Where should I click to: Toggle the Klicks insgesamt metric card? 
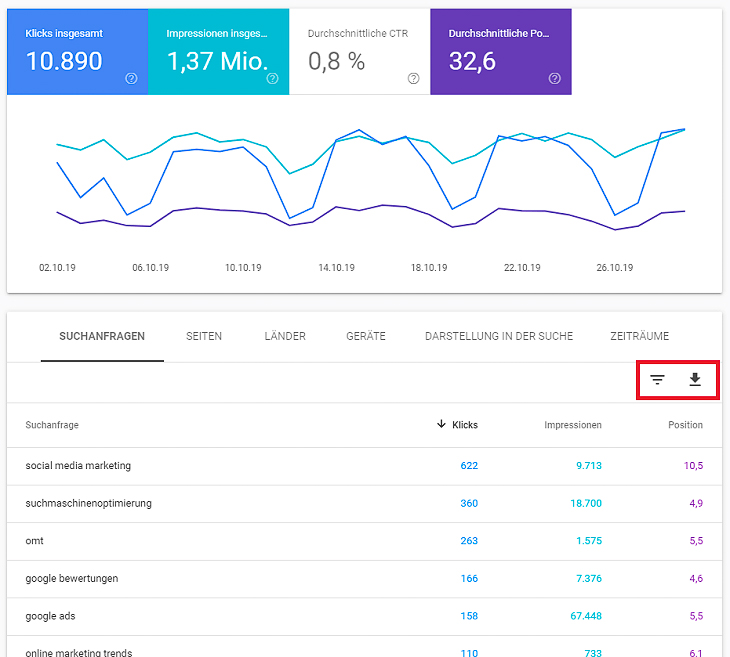click(x=76, y=52)
